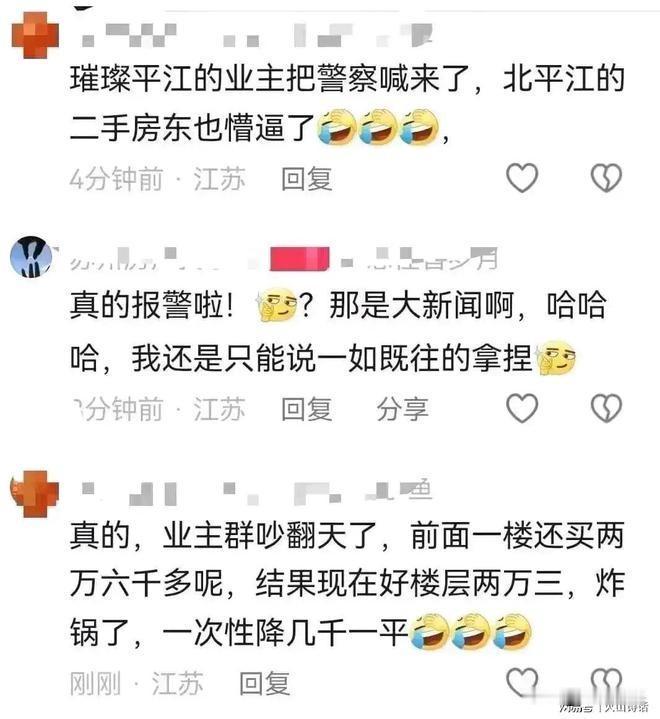The width and height of the screenshot is (660, 719).
Task: Dislike the first comment with broken heart
Action: [606, 177]
